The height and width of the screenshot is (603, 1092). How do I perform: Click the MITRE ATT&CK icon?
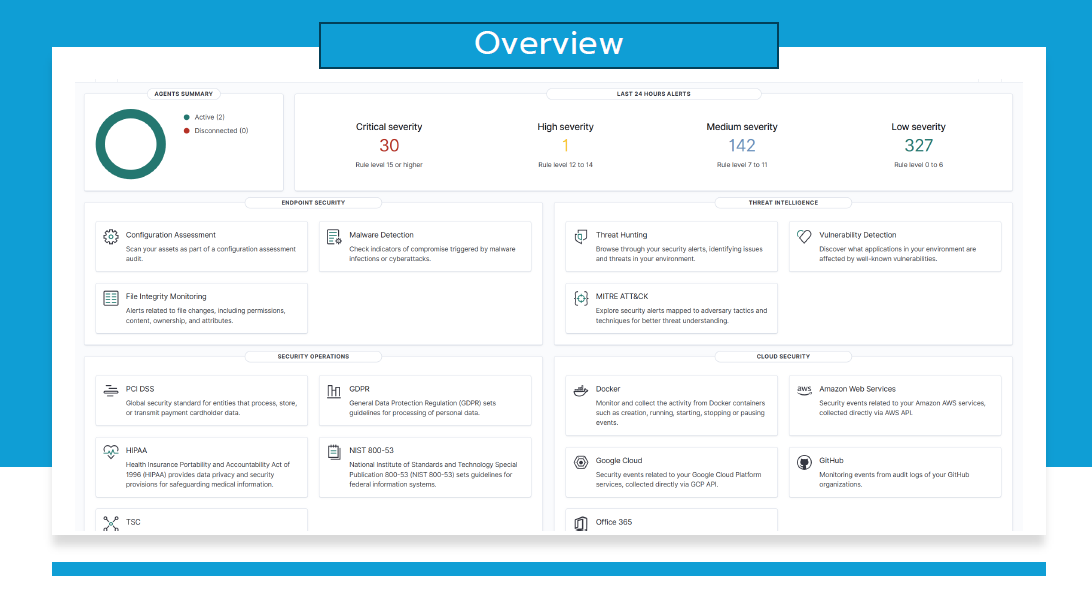point(581,298)
